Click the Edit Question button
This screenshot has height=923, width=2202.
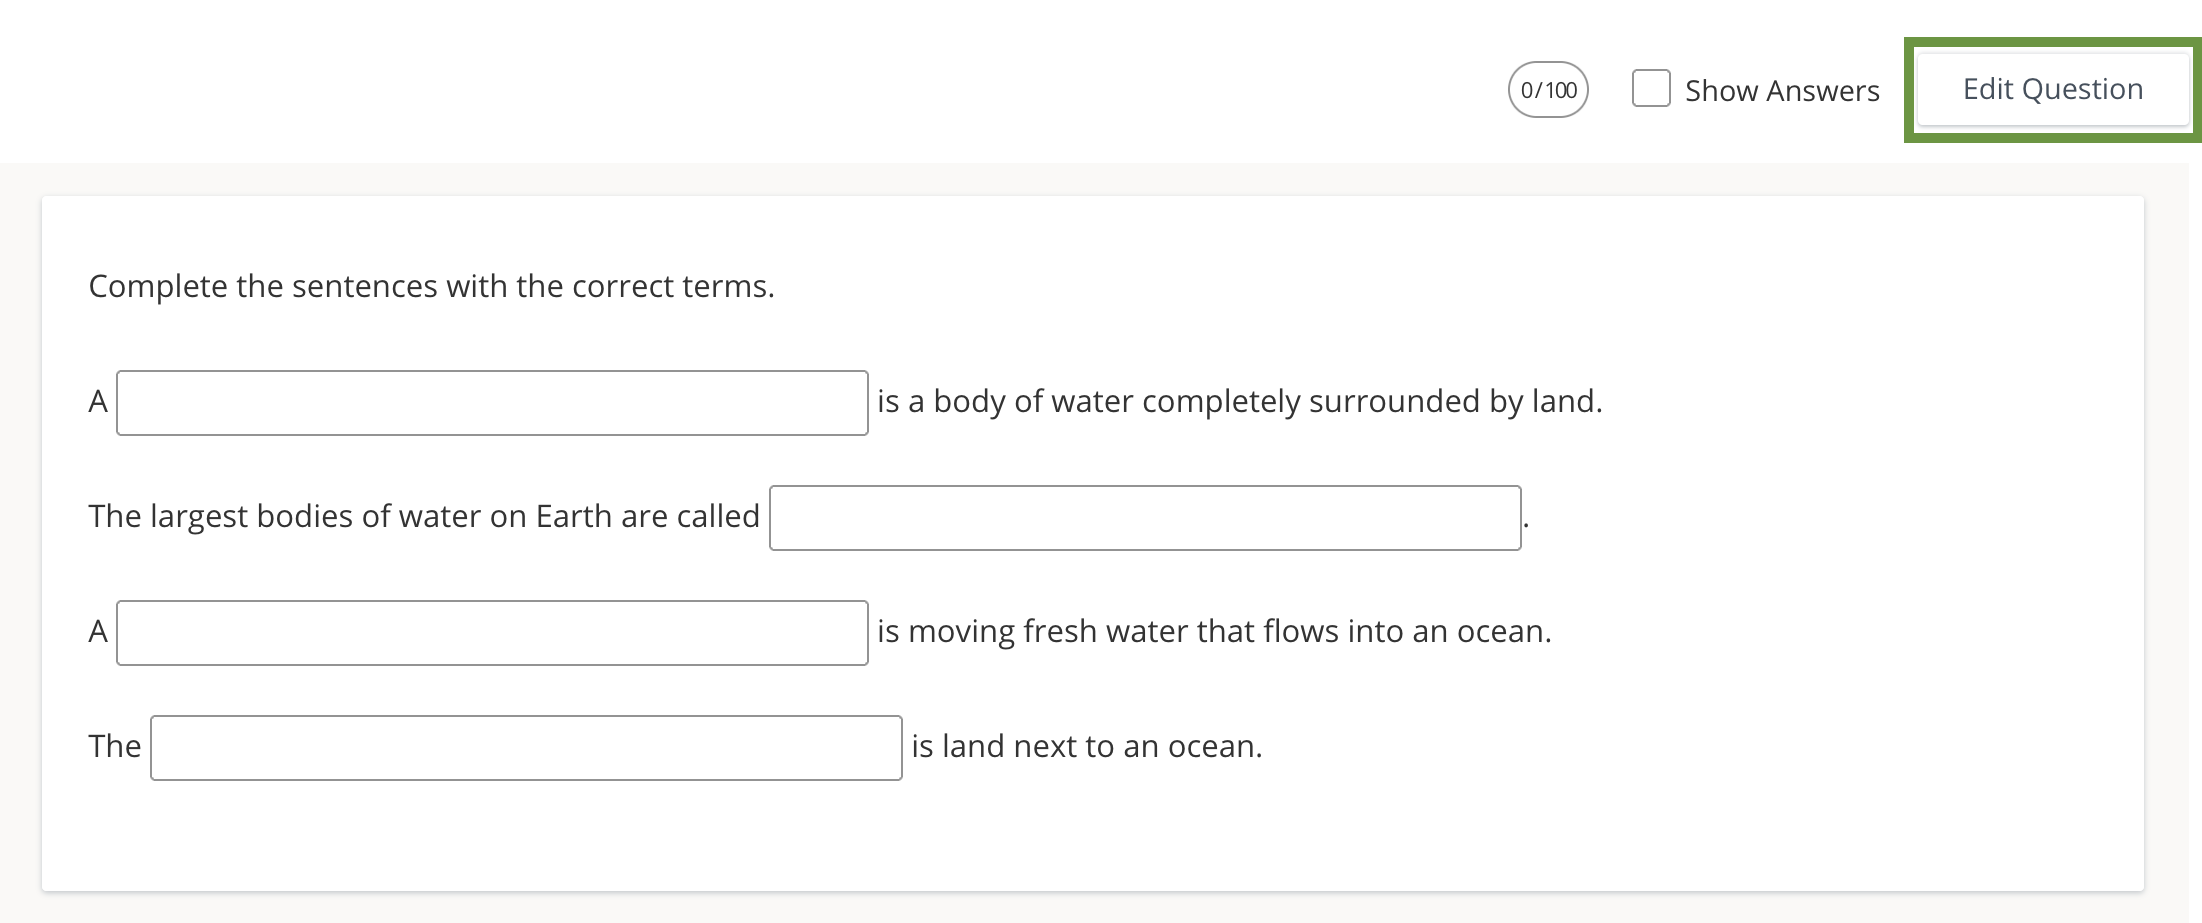pos(2052,90)
